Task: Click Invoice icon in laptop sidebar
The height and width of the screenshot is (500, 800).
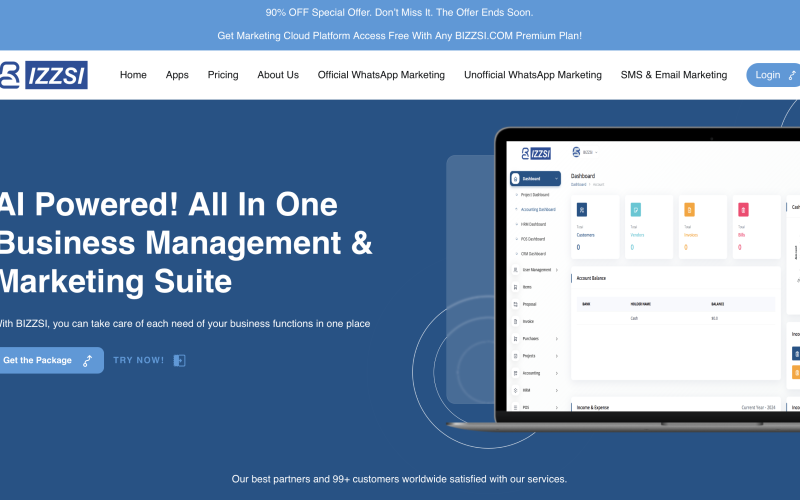Action: (515, 321)
